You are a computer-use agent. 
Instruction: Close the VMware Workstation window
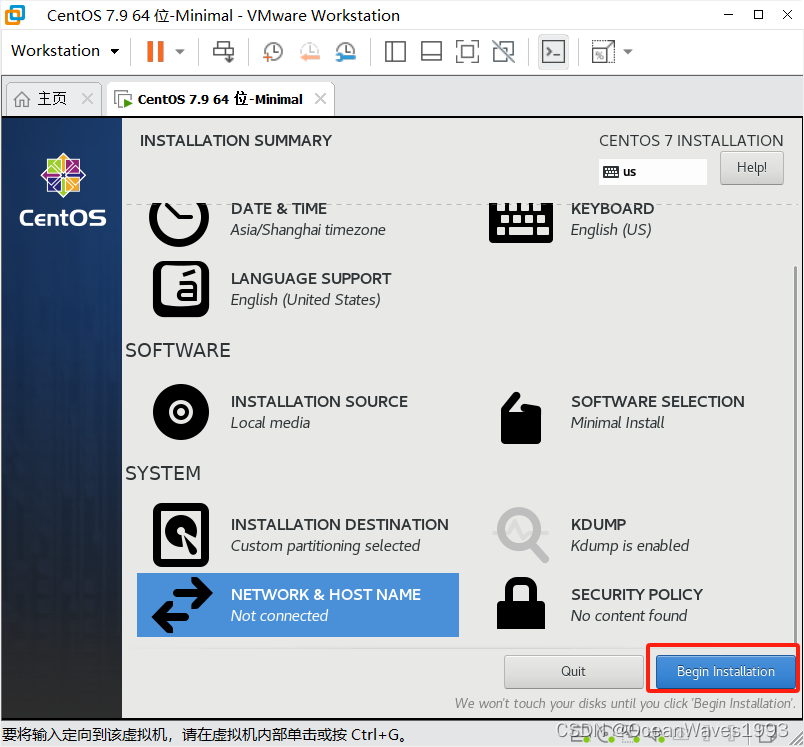pyautogui.click(x=788, y=15)
